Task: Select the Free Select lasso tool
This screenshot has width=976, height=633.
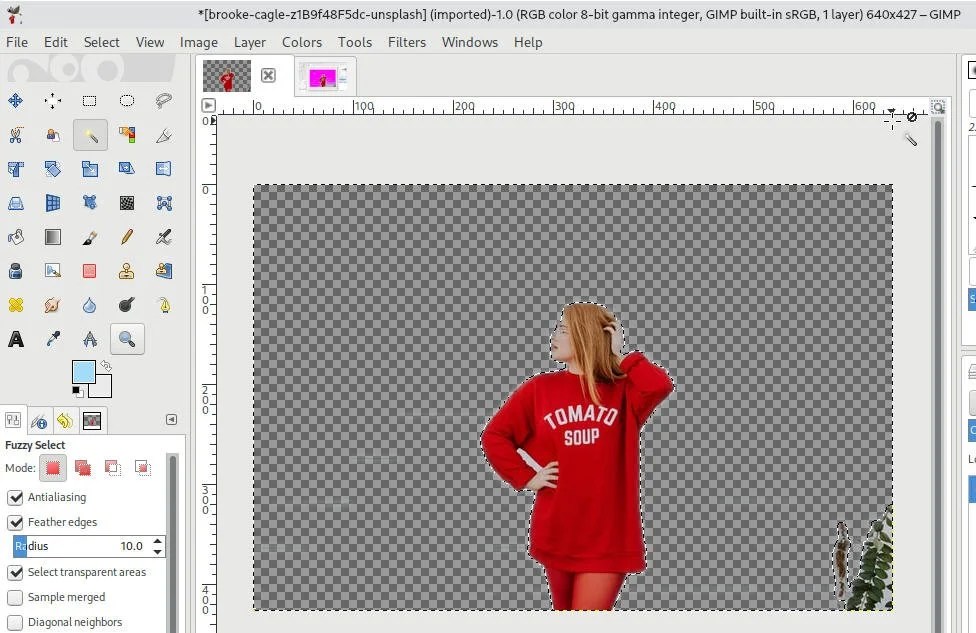Action: point(164,101)
